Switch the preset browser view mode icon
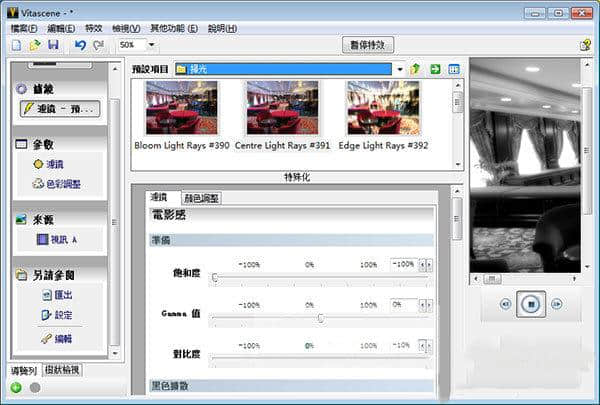The width and height of the screenshot is (600, 405). click(x=453, y=69)
